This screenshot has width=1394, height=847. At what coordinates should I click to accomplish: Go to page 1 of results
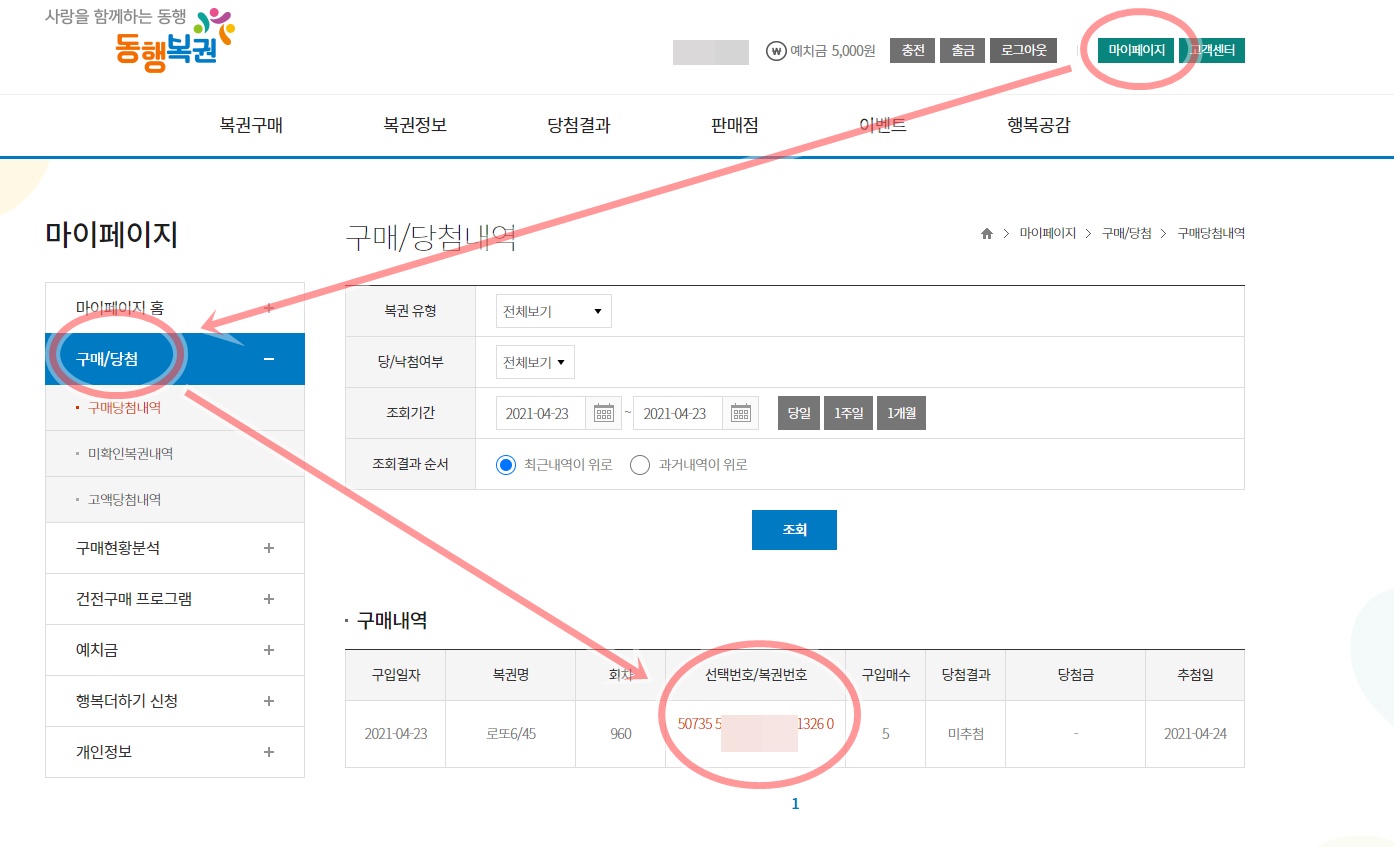(x=795, y=804)
